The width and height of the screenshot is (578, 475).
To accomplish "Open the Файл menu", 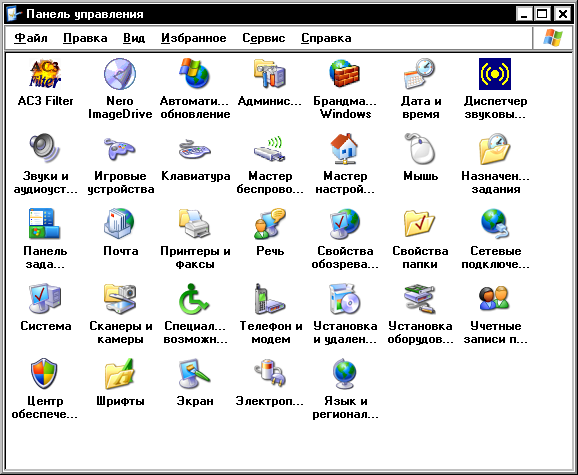I will click(x=31, y=38).
